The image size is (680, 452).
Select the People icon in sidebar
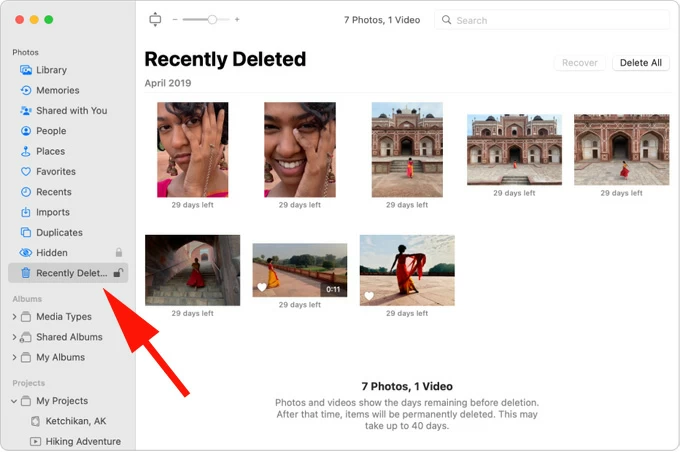coord(26,131)
